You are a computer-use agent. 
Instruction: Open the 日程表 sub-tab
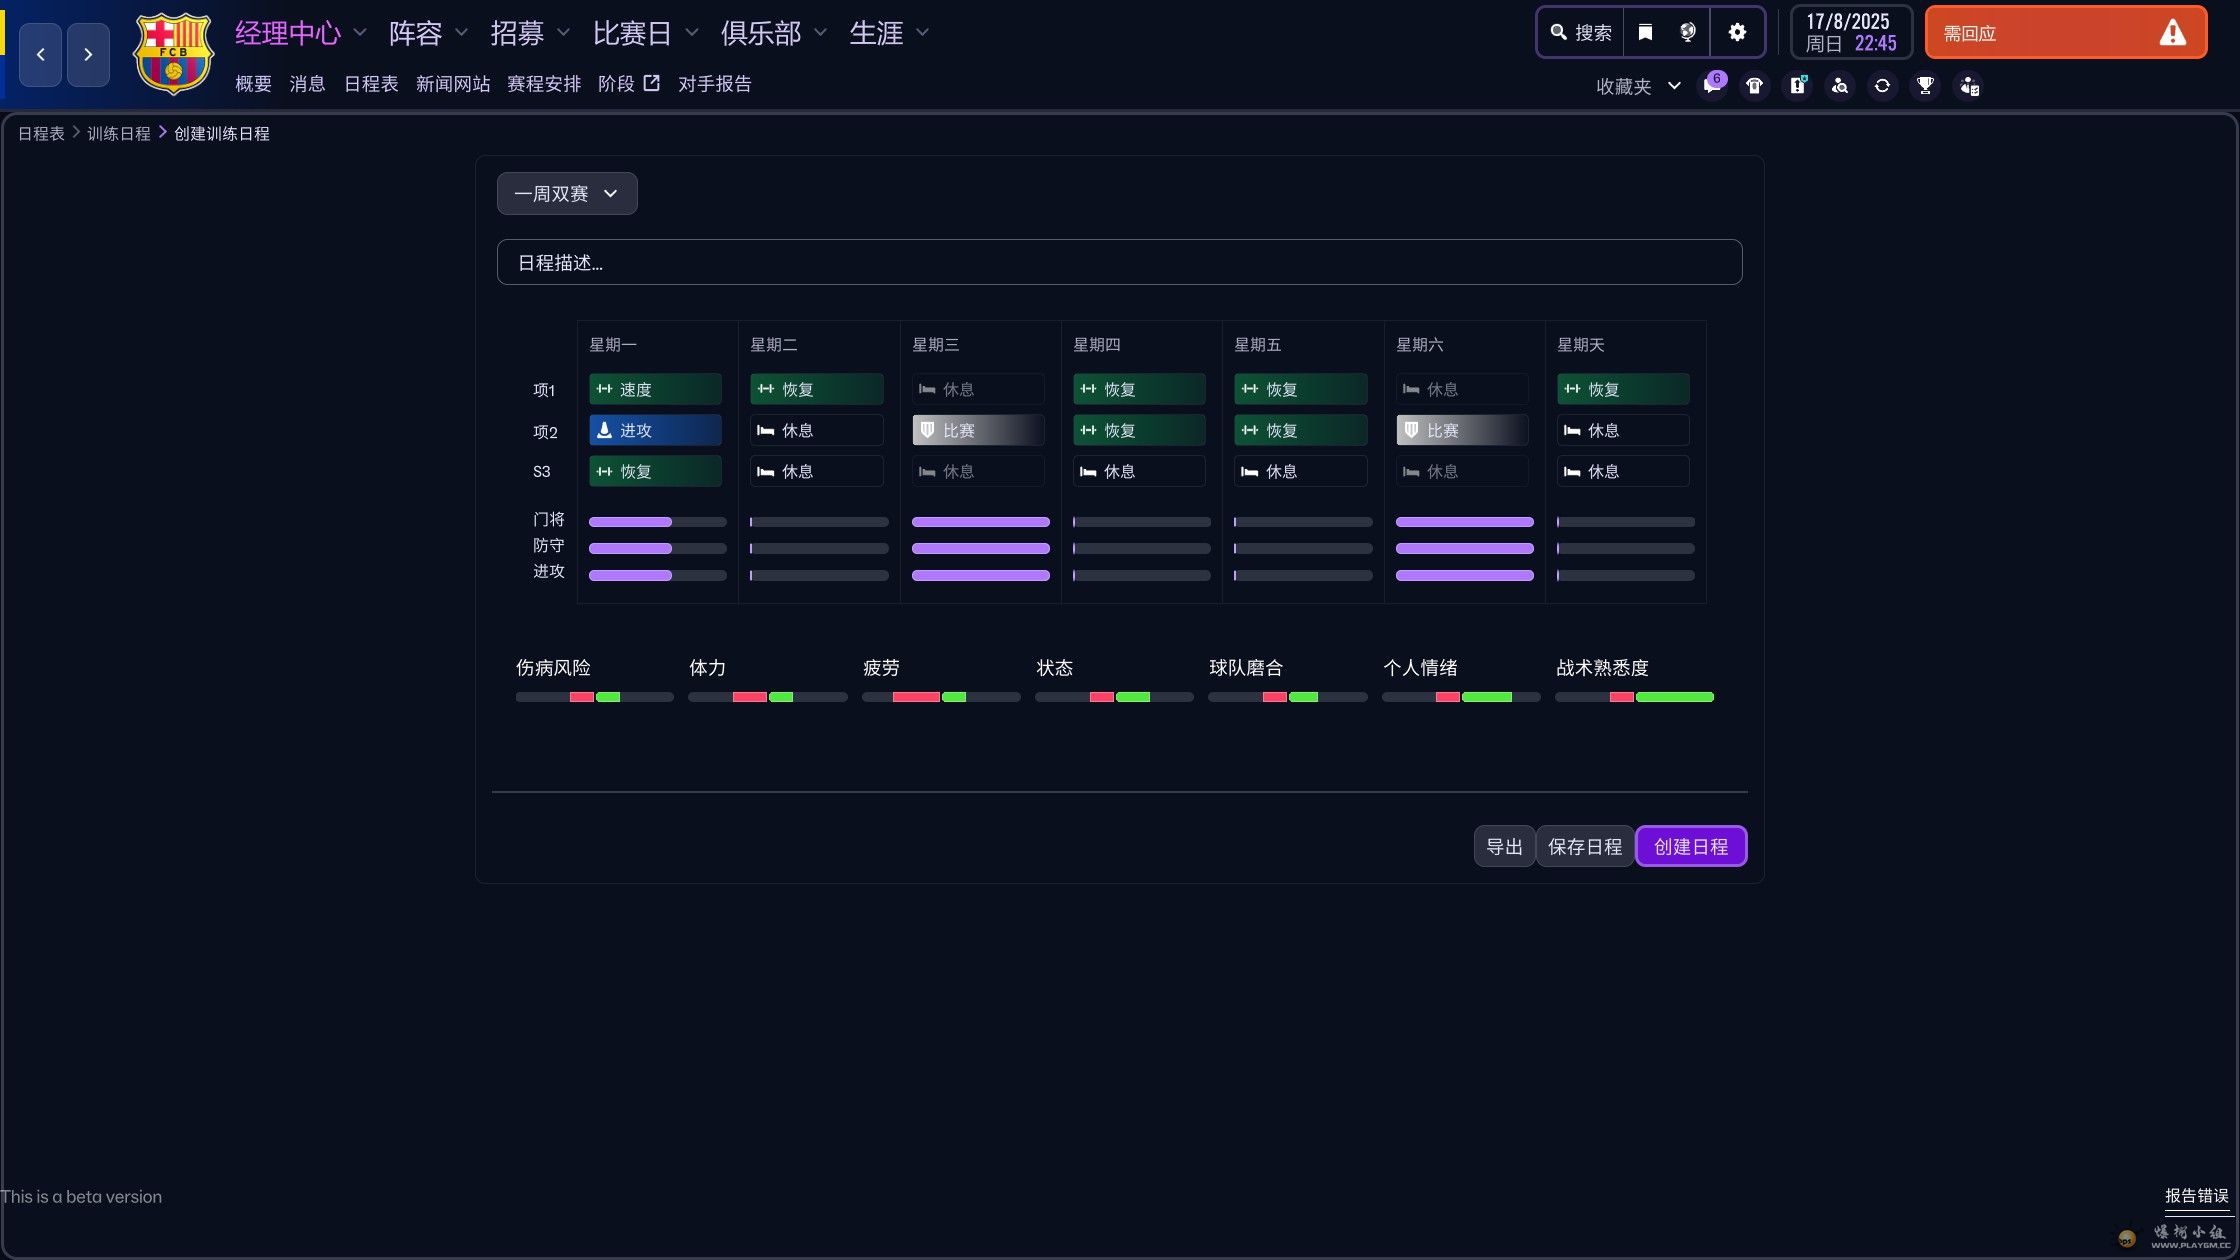click(370, 84)
